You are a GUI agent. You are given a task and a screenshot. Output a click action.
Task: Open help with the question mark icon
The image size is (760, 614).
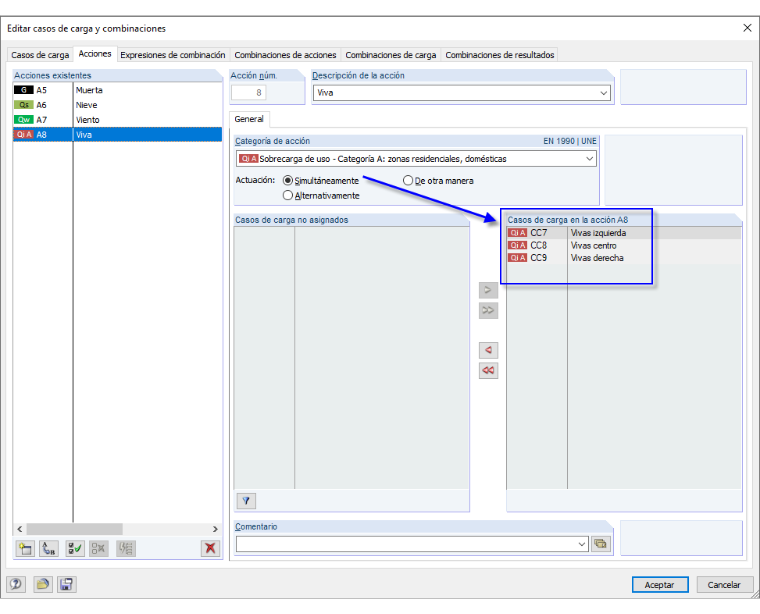click(16, 584)
